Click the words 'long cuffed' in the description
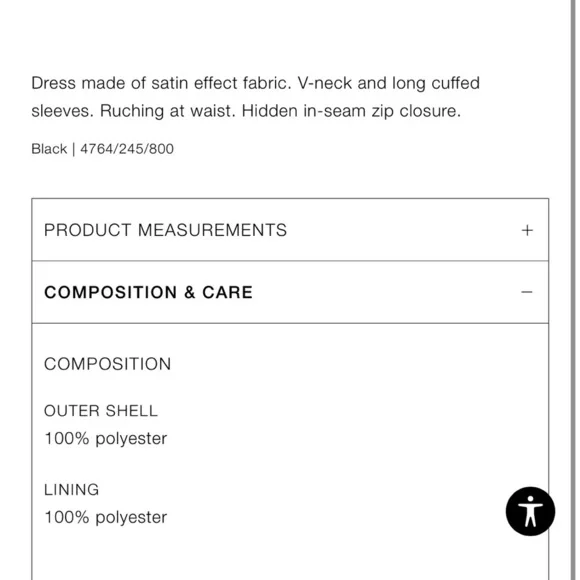The width and height of the screenshot is (580, 580). pyautogui.click(x=436, y=83)
